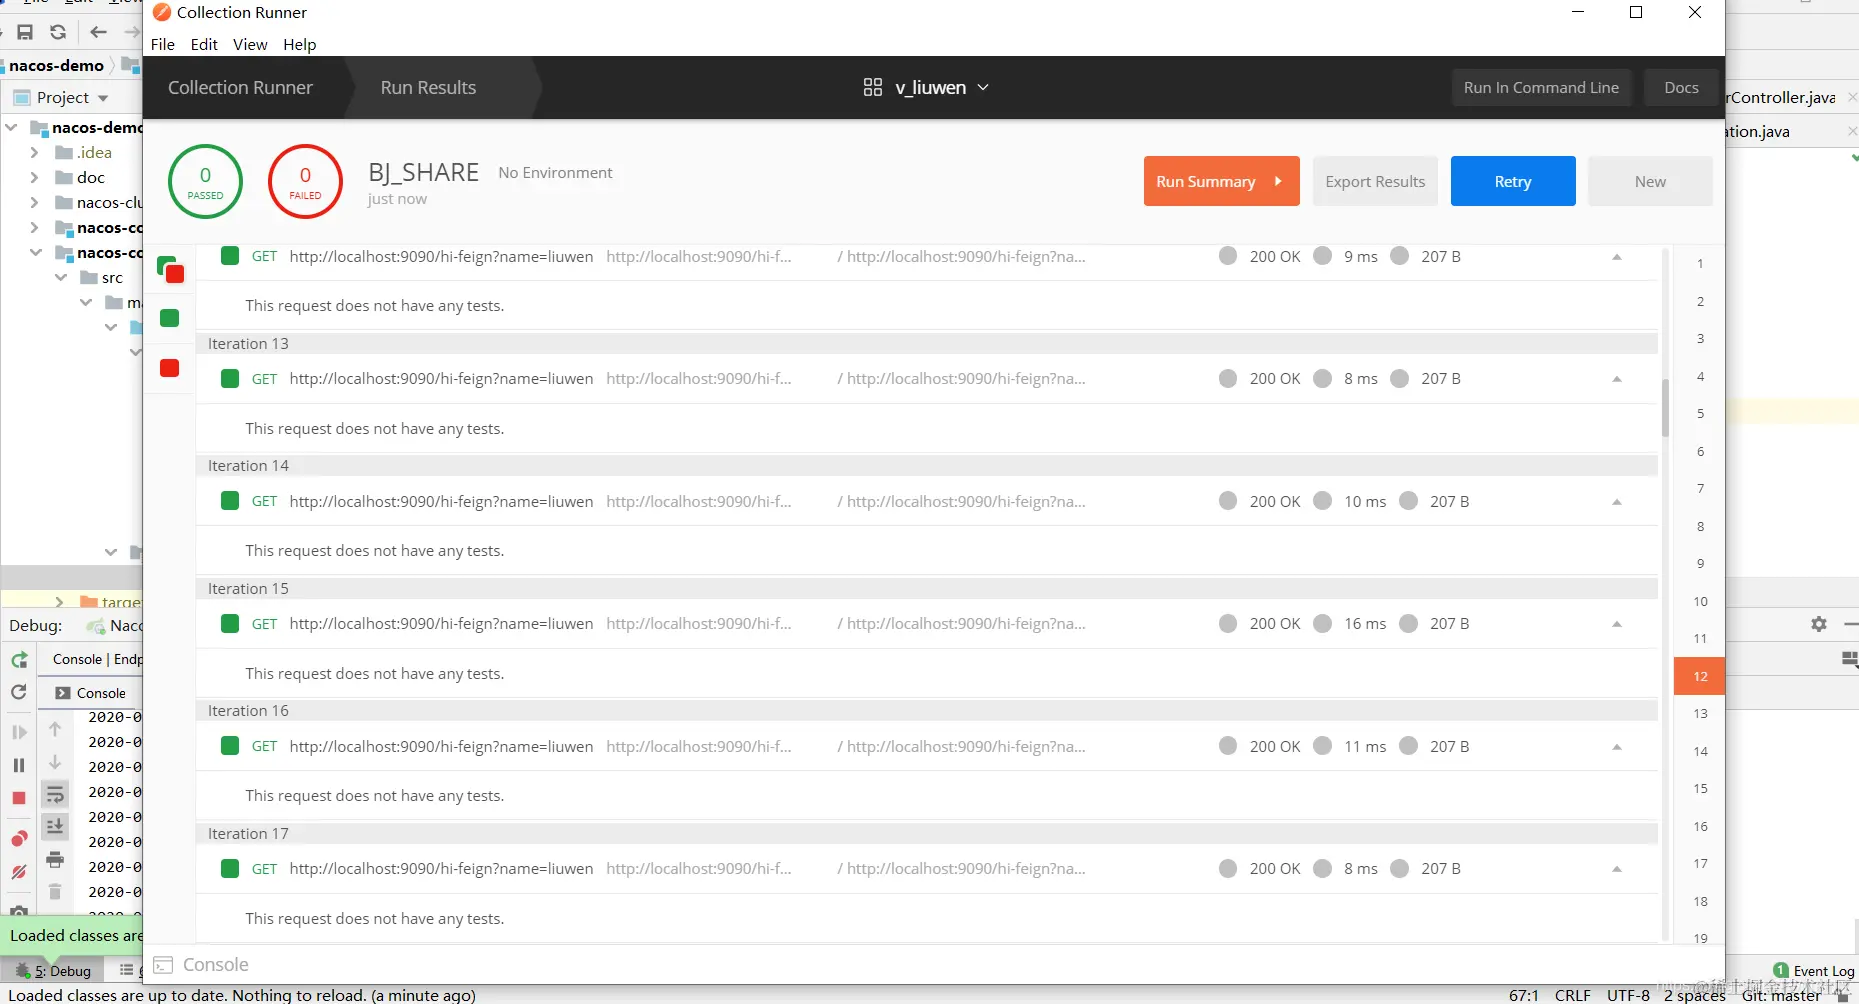Image resolution: width=1859 pixels, height=1004 pixels.
Task: Click the down arrow in console toolbar
Action: (55, 762)
